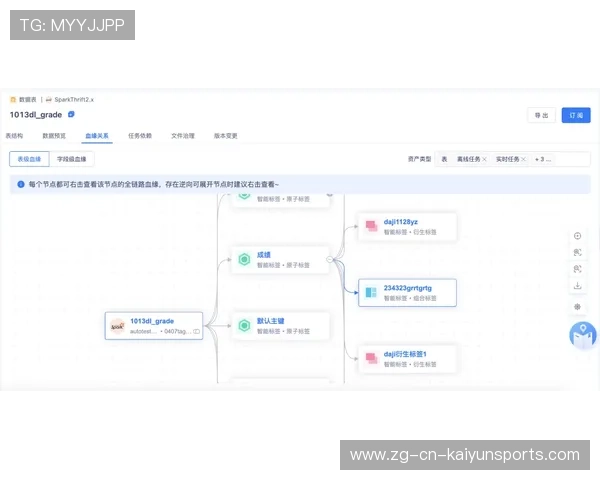Zoom in the lineage graph
Screen dimensions: 600x480
(x=577, y=236)
